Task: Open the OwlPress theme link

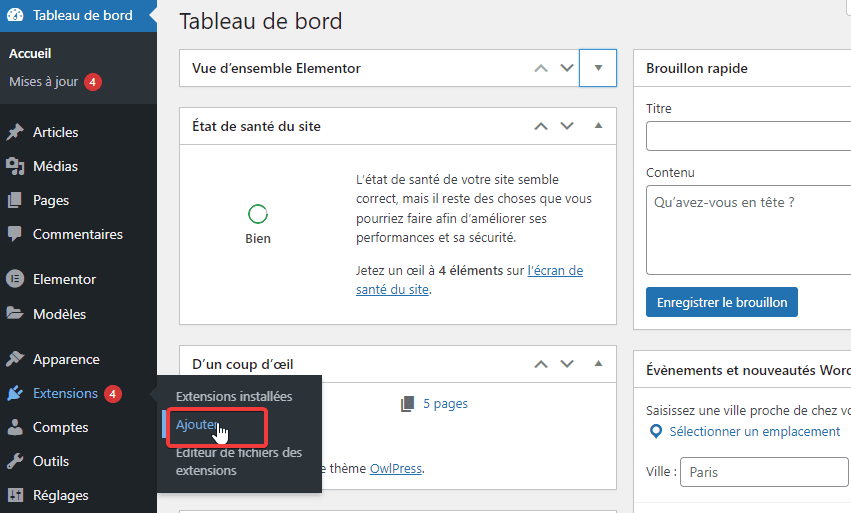Action: click(x=396, y=468)
